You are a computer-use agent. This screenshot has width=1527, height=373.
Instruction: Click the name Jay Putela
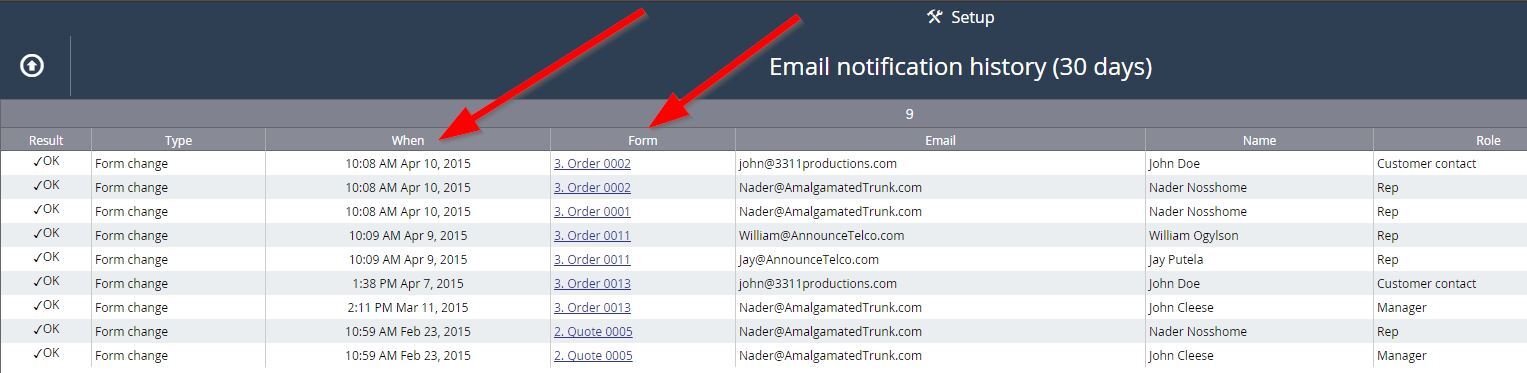point(1176,259)
